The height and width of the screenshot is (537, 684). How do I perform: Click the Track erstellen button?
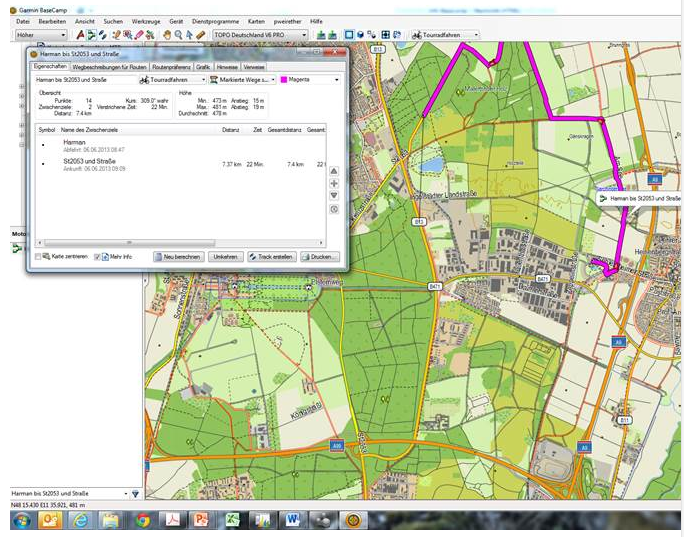[270, 257]
